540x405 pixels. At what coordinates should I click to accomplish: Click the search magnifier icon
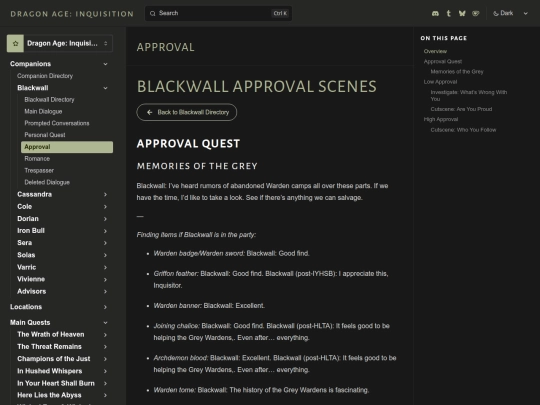click(153, 13)
